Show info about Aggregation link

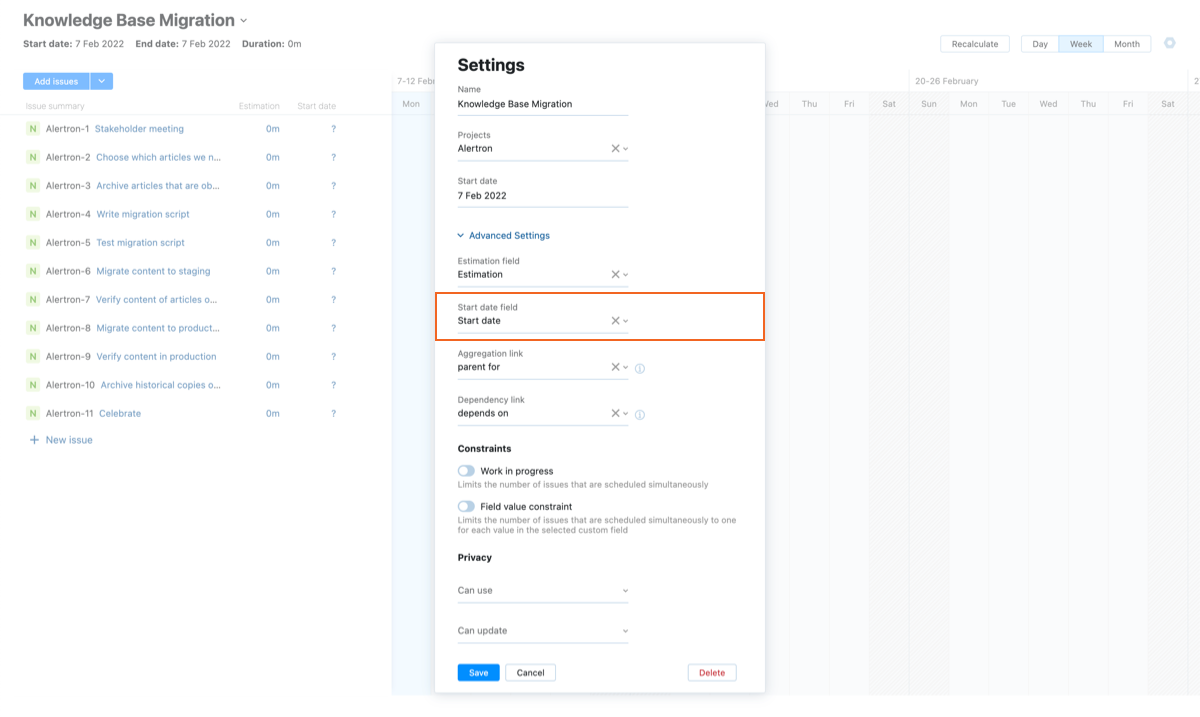click(640, 368)
